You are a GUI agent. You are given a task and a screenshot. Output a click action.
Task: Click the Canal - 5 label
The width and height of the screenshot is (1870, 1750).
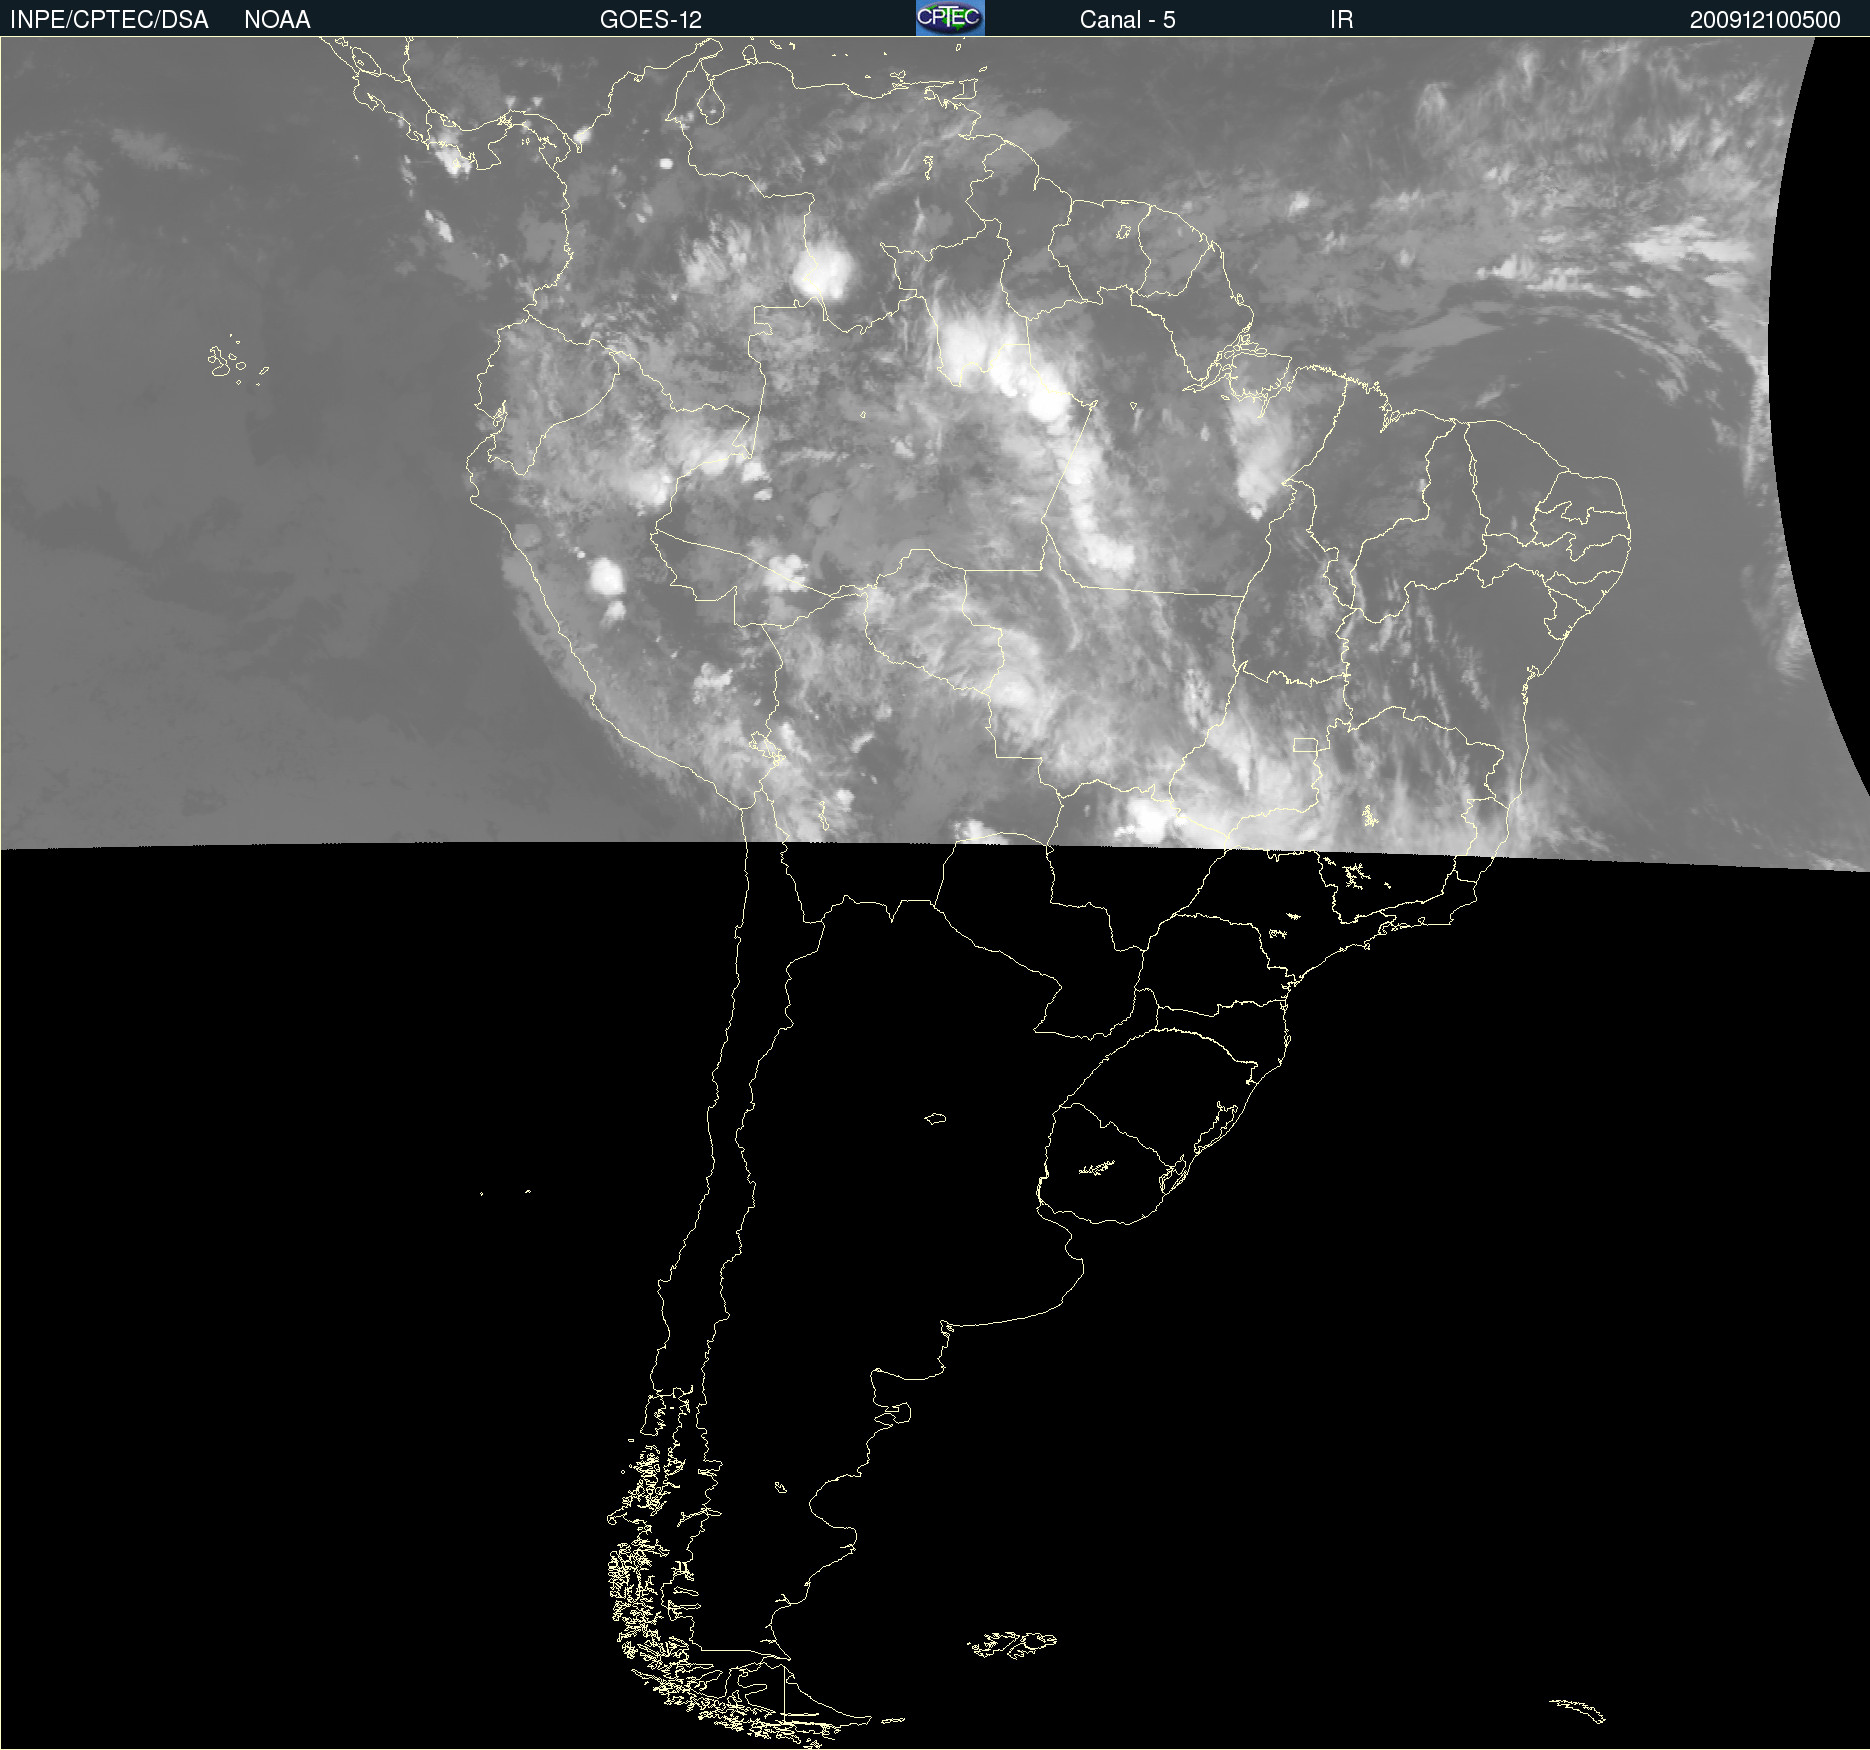[x=1127, y=20]
